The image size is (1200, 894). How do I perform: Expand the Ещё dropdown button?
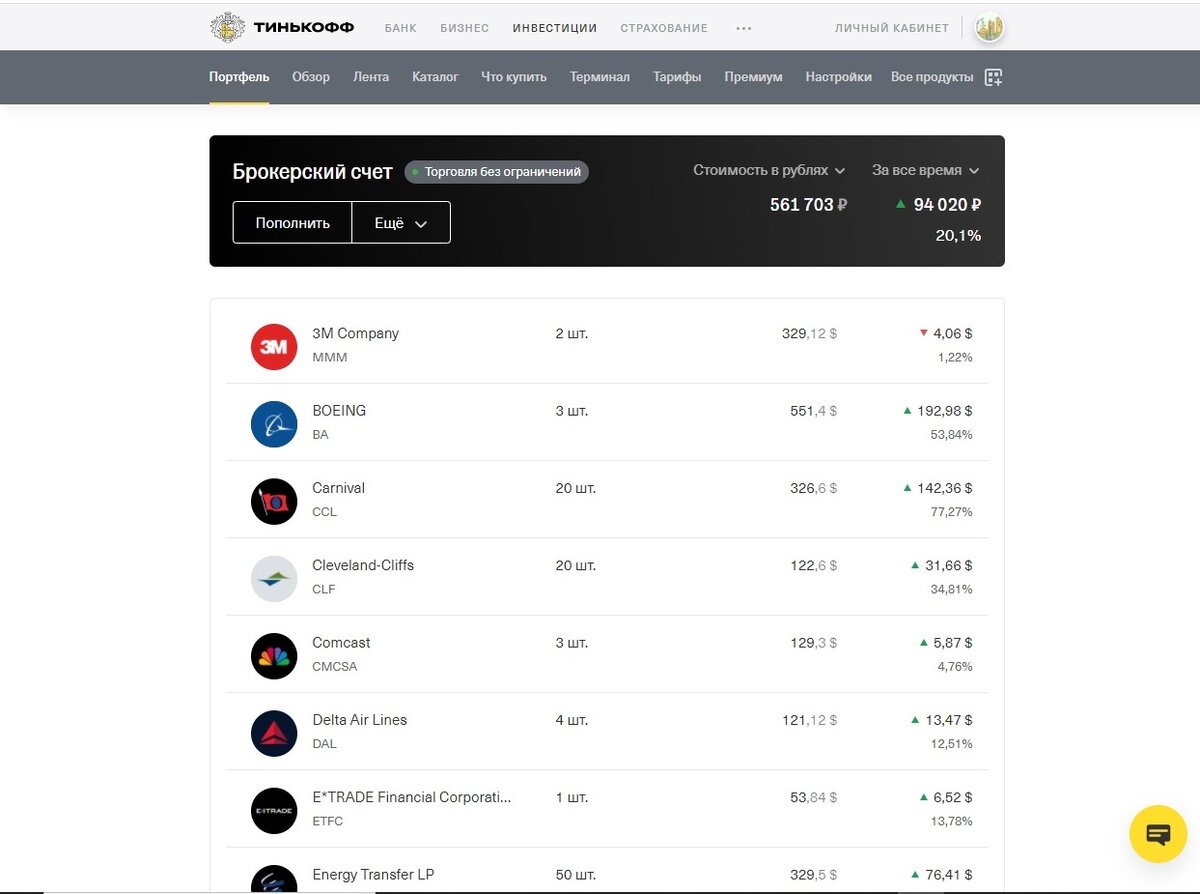401,223
